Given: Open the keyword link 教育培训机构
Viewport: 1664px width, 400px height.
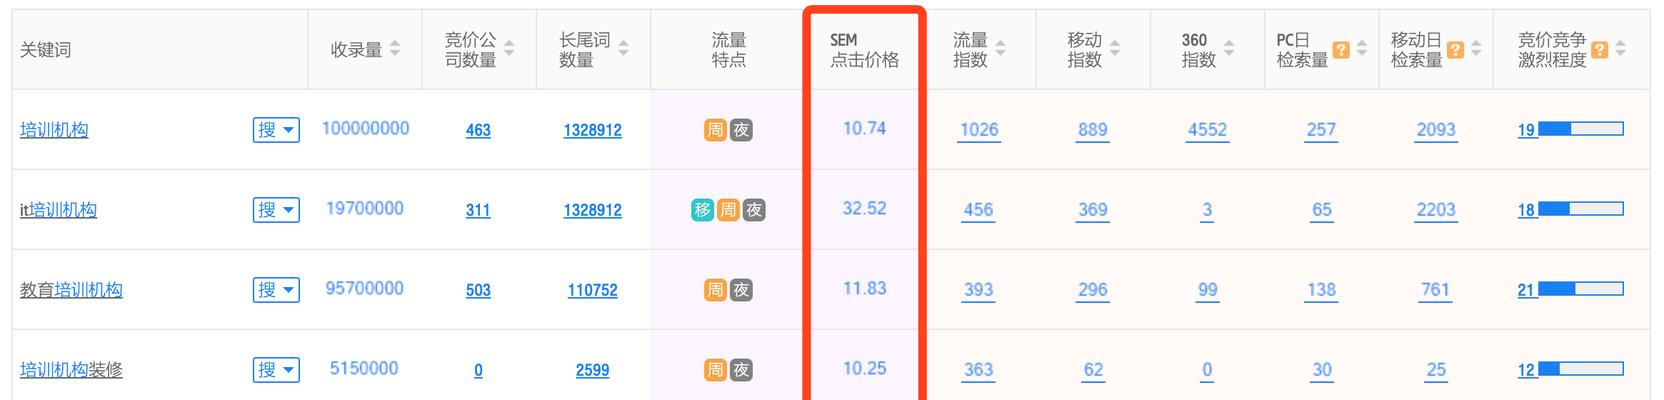Looking at the screenshot, I should [x=71, y=290].
